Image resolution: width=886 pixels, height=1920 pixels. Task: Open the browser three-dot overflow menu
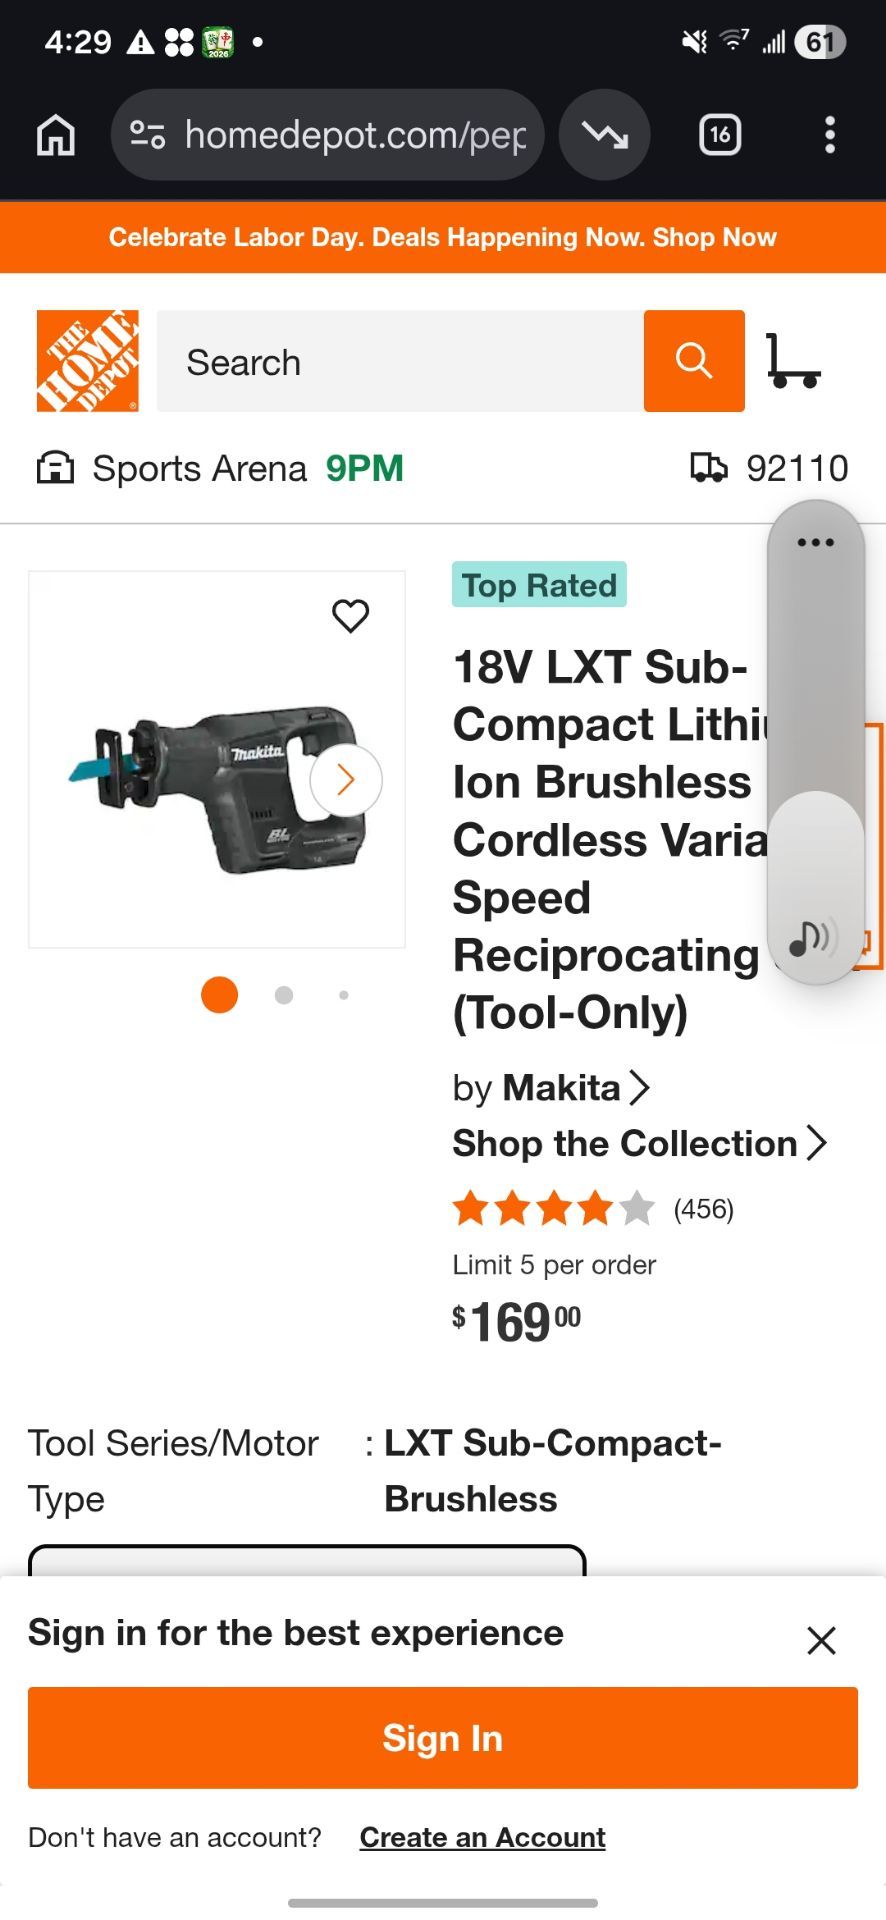click(829, 135)
